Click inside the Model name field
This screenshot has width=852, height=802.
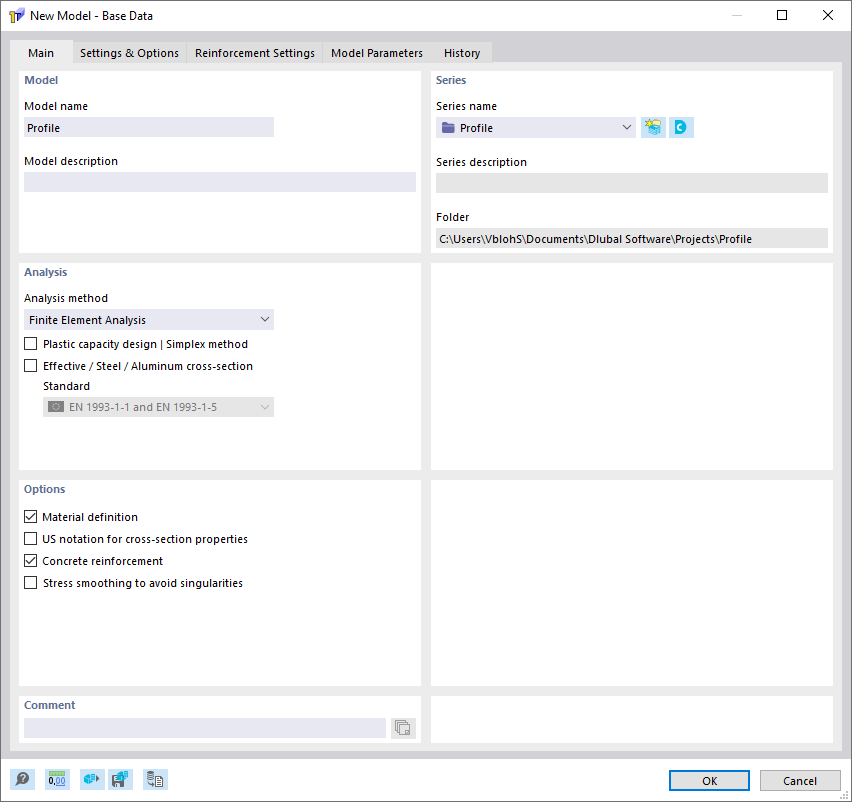click(x=148, y=127)
